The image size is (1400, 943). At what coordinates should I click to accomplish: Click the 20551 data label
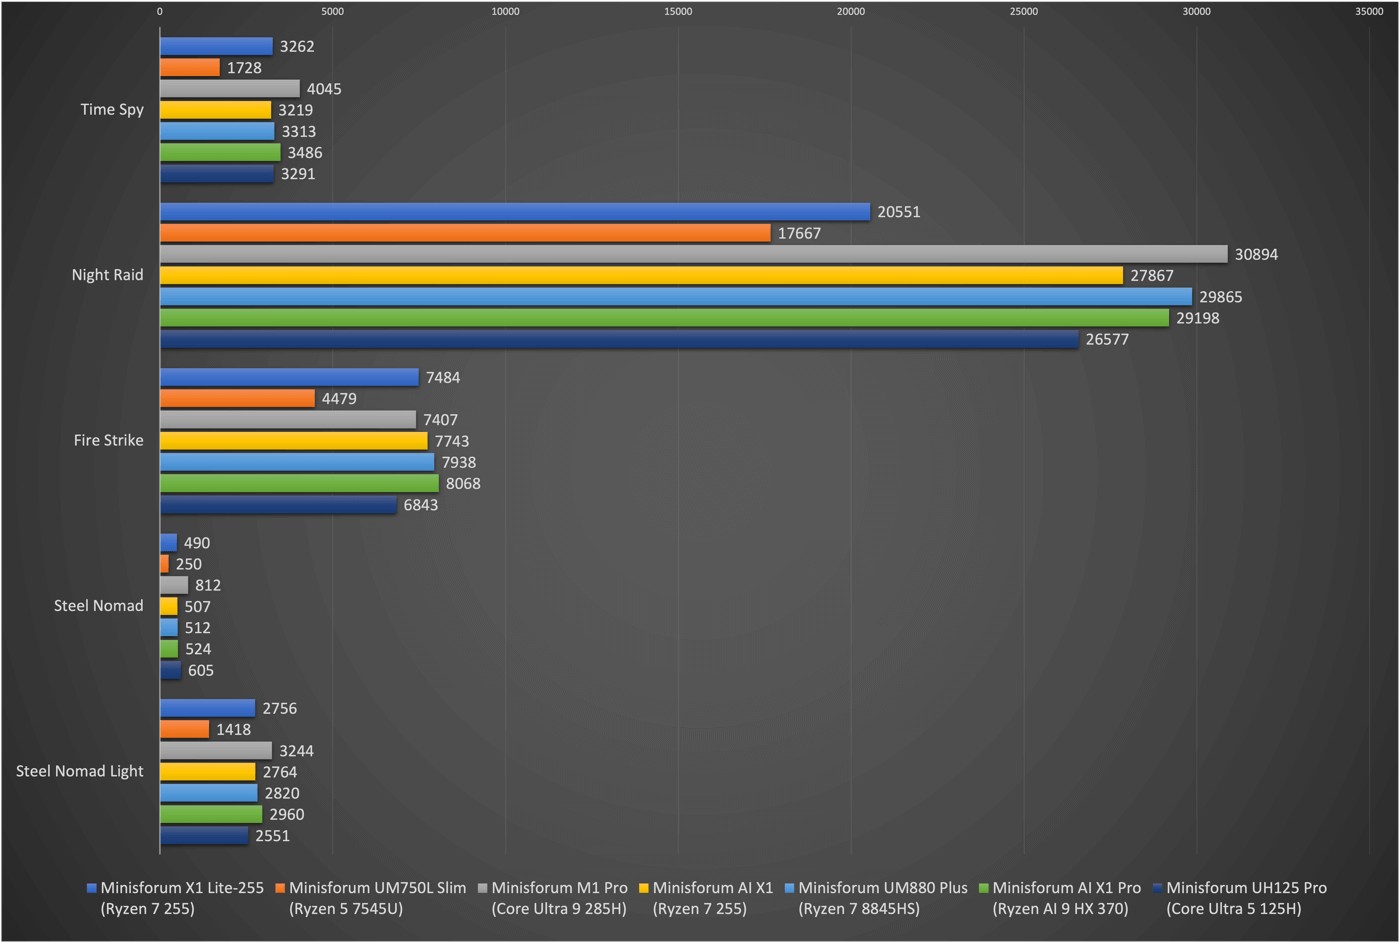[x=898, y=212]
